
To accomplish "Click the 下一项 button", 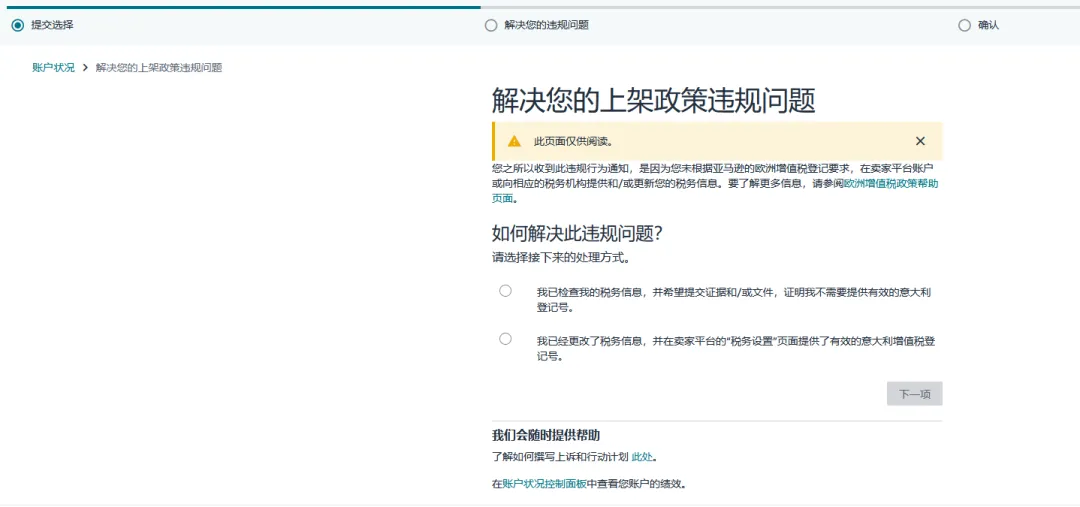I will [x=914, y=394].
